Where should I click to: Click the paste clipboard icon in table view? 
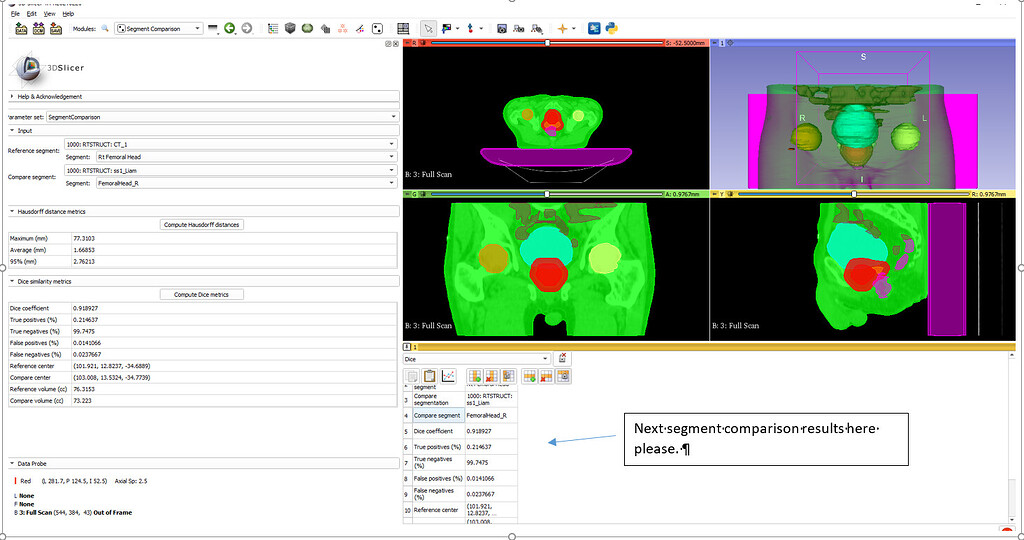tap(430, 376)
